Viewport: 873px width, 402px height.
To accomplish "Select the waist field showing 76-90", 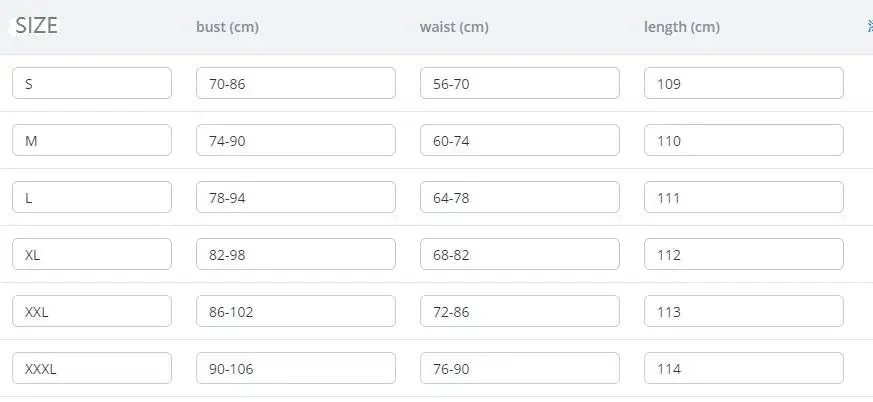I will coord(519,369).
